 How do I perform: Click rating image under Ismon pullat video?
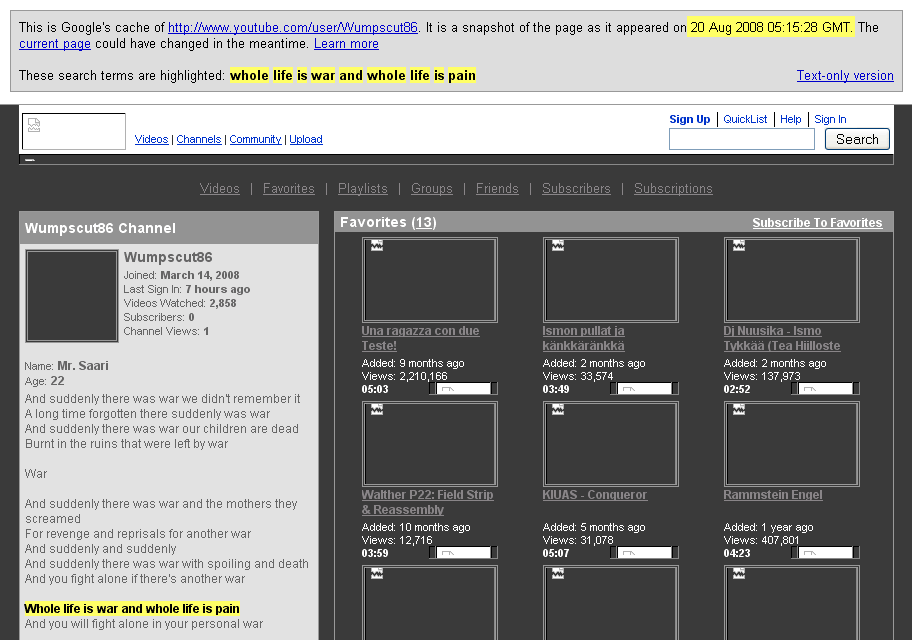point(644,389)
